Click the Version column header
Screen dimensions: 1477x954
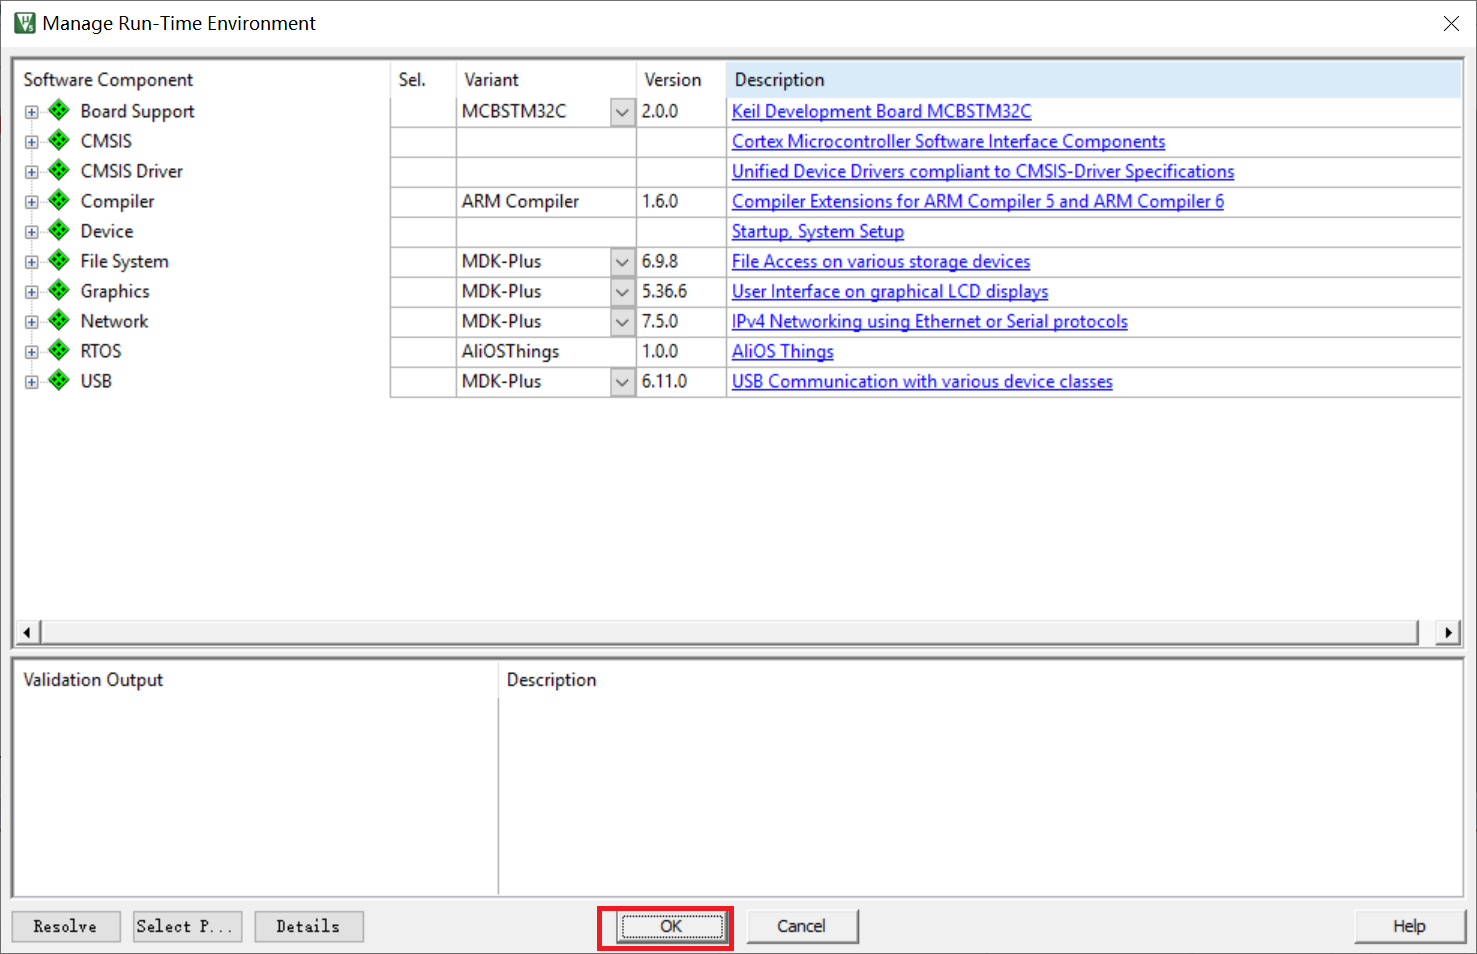681,79
